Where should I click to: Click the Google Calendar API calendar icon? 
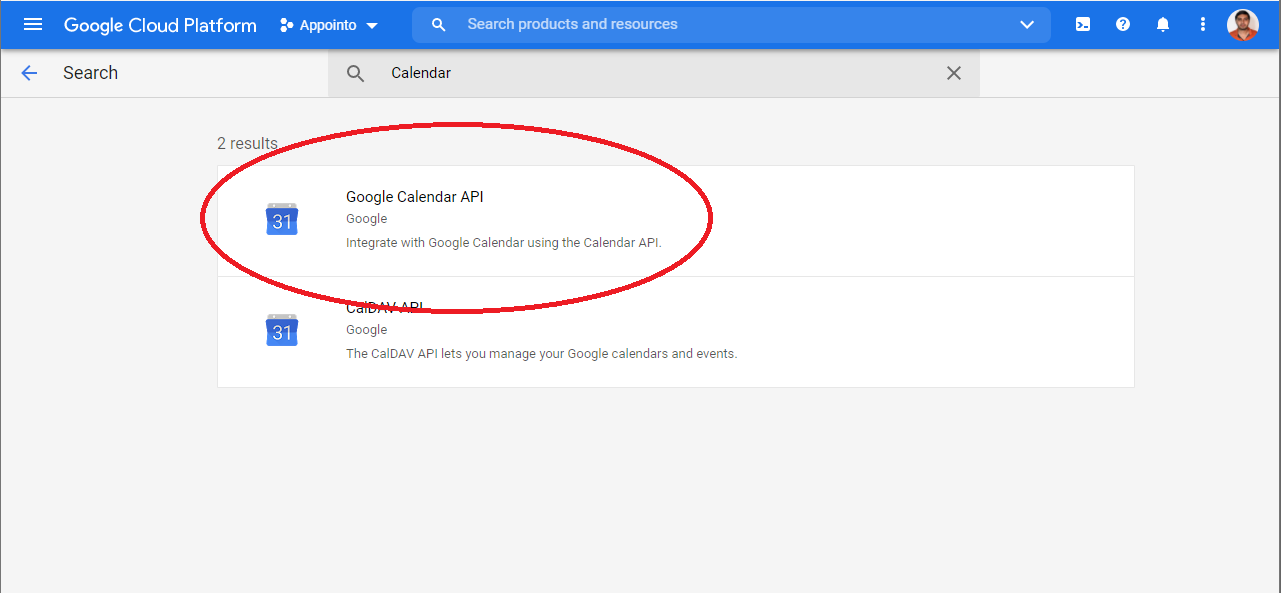click(282, 219)
